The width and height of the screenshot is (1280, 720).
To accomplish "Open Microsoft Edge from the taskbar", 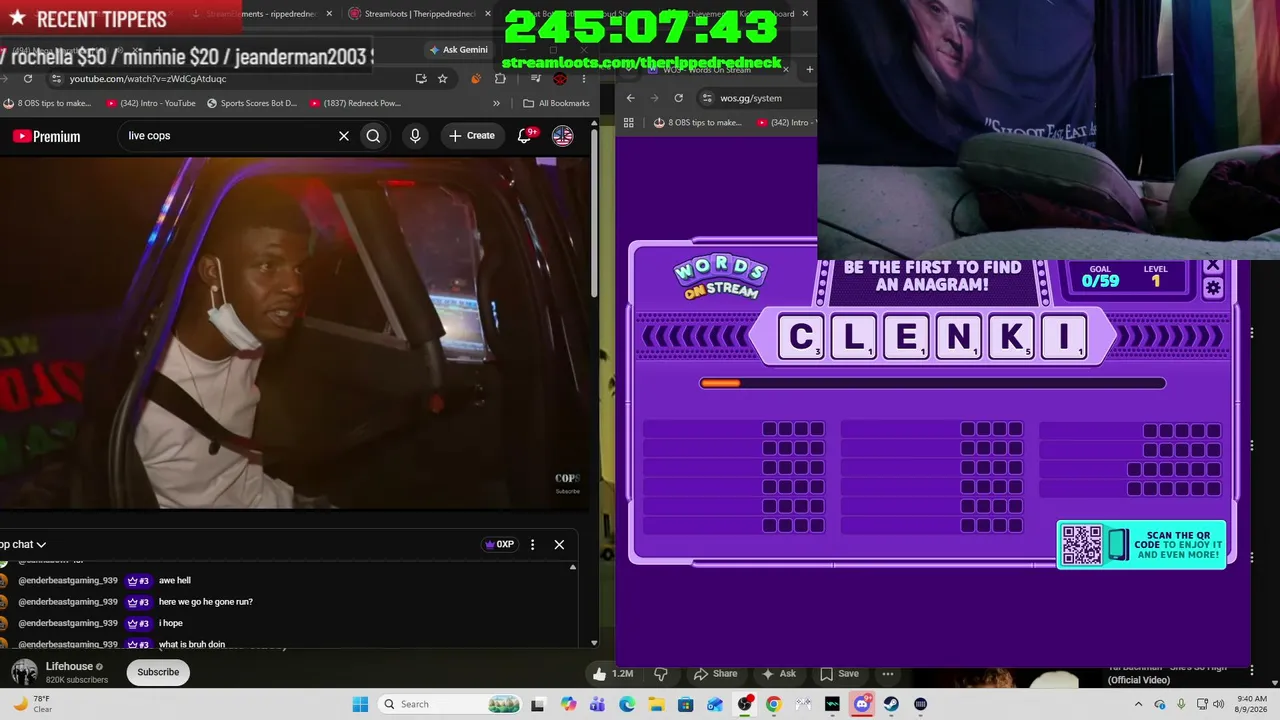I will point(627,705).
